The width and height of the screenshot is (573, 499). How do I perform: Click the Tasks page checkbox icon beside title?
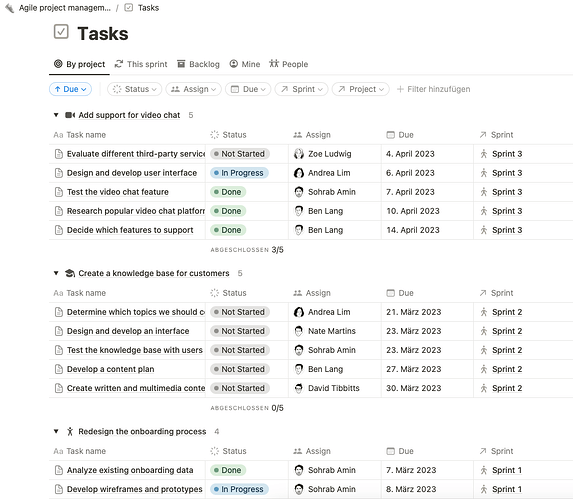click(61, 32)
